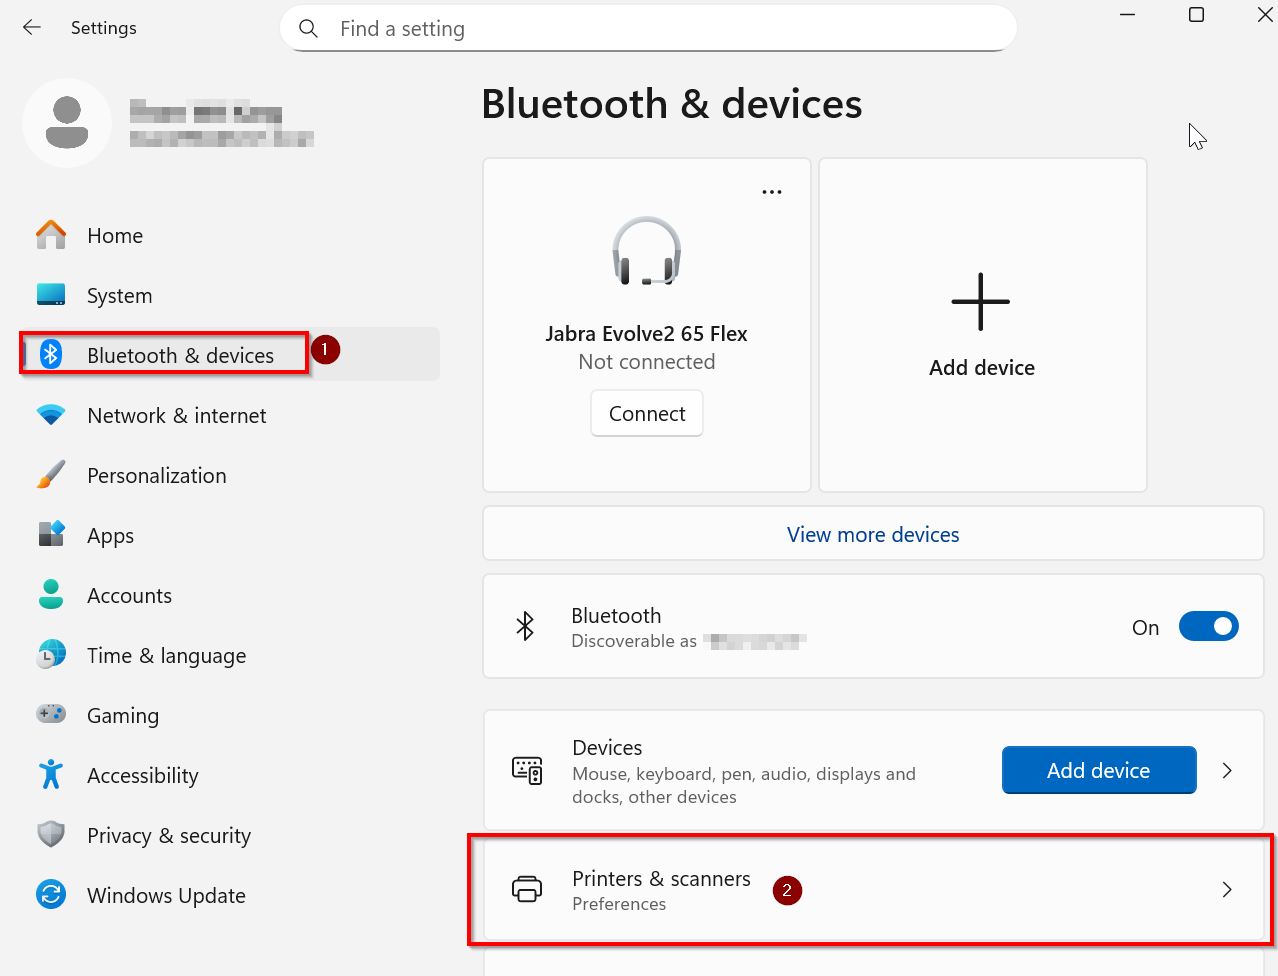
Task: Click the Windows Update sync icon
Action: pos(51,895)
